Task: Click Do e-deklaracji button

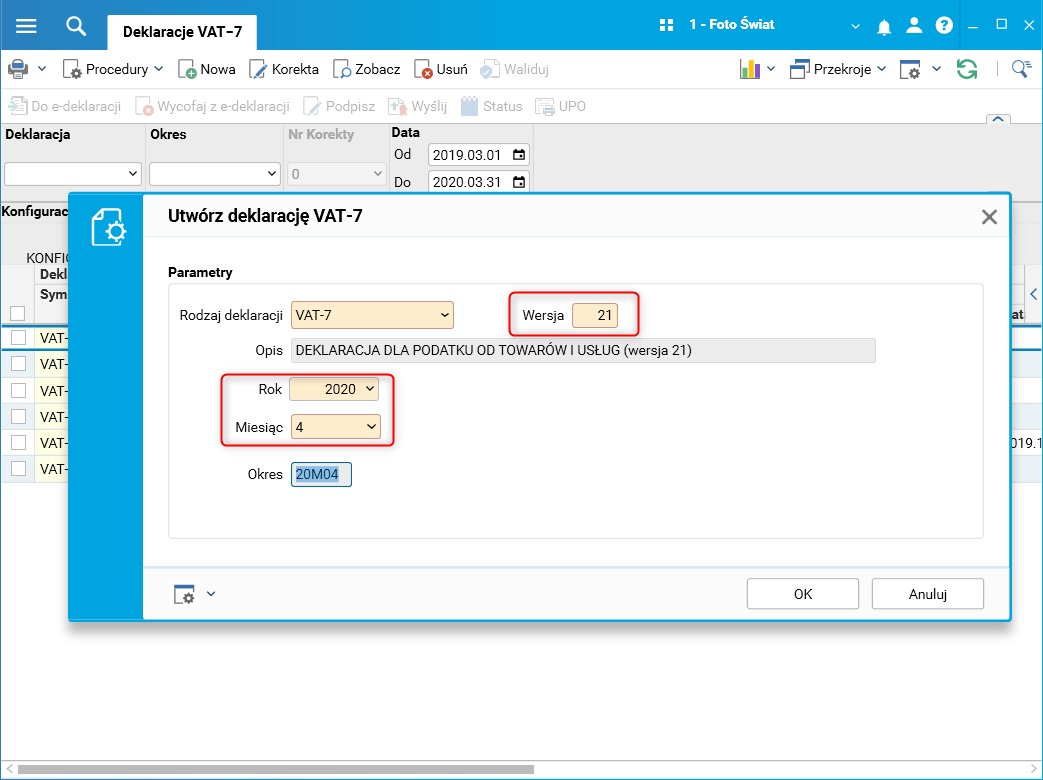Action: pyautogui.click(x=65, y=106)
